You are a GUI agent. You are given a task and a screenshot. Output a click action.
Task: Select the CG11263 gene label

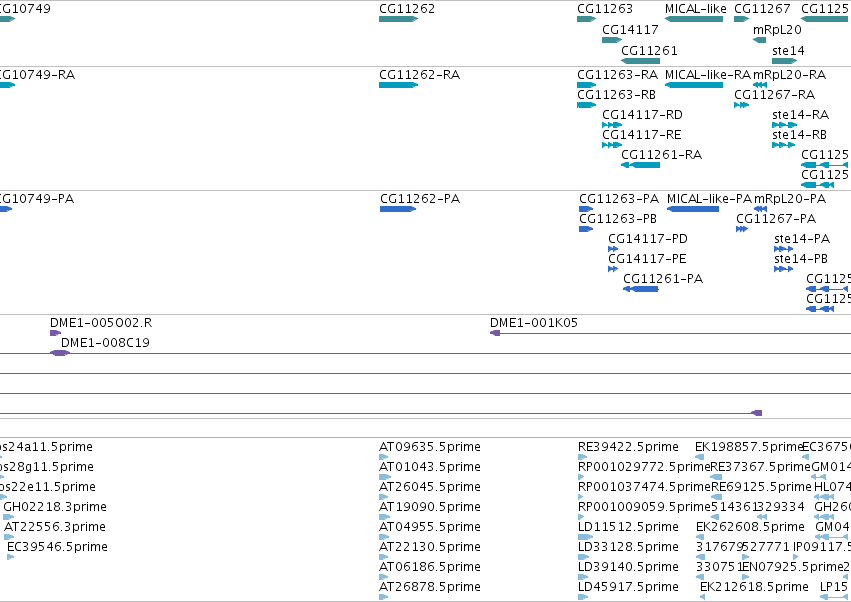click(605, 9)
